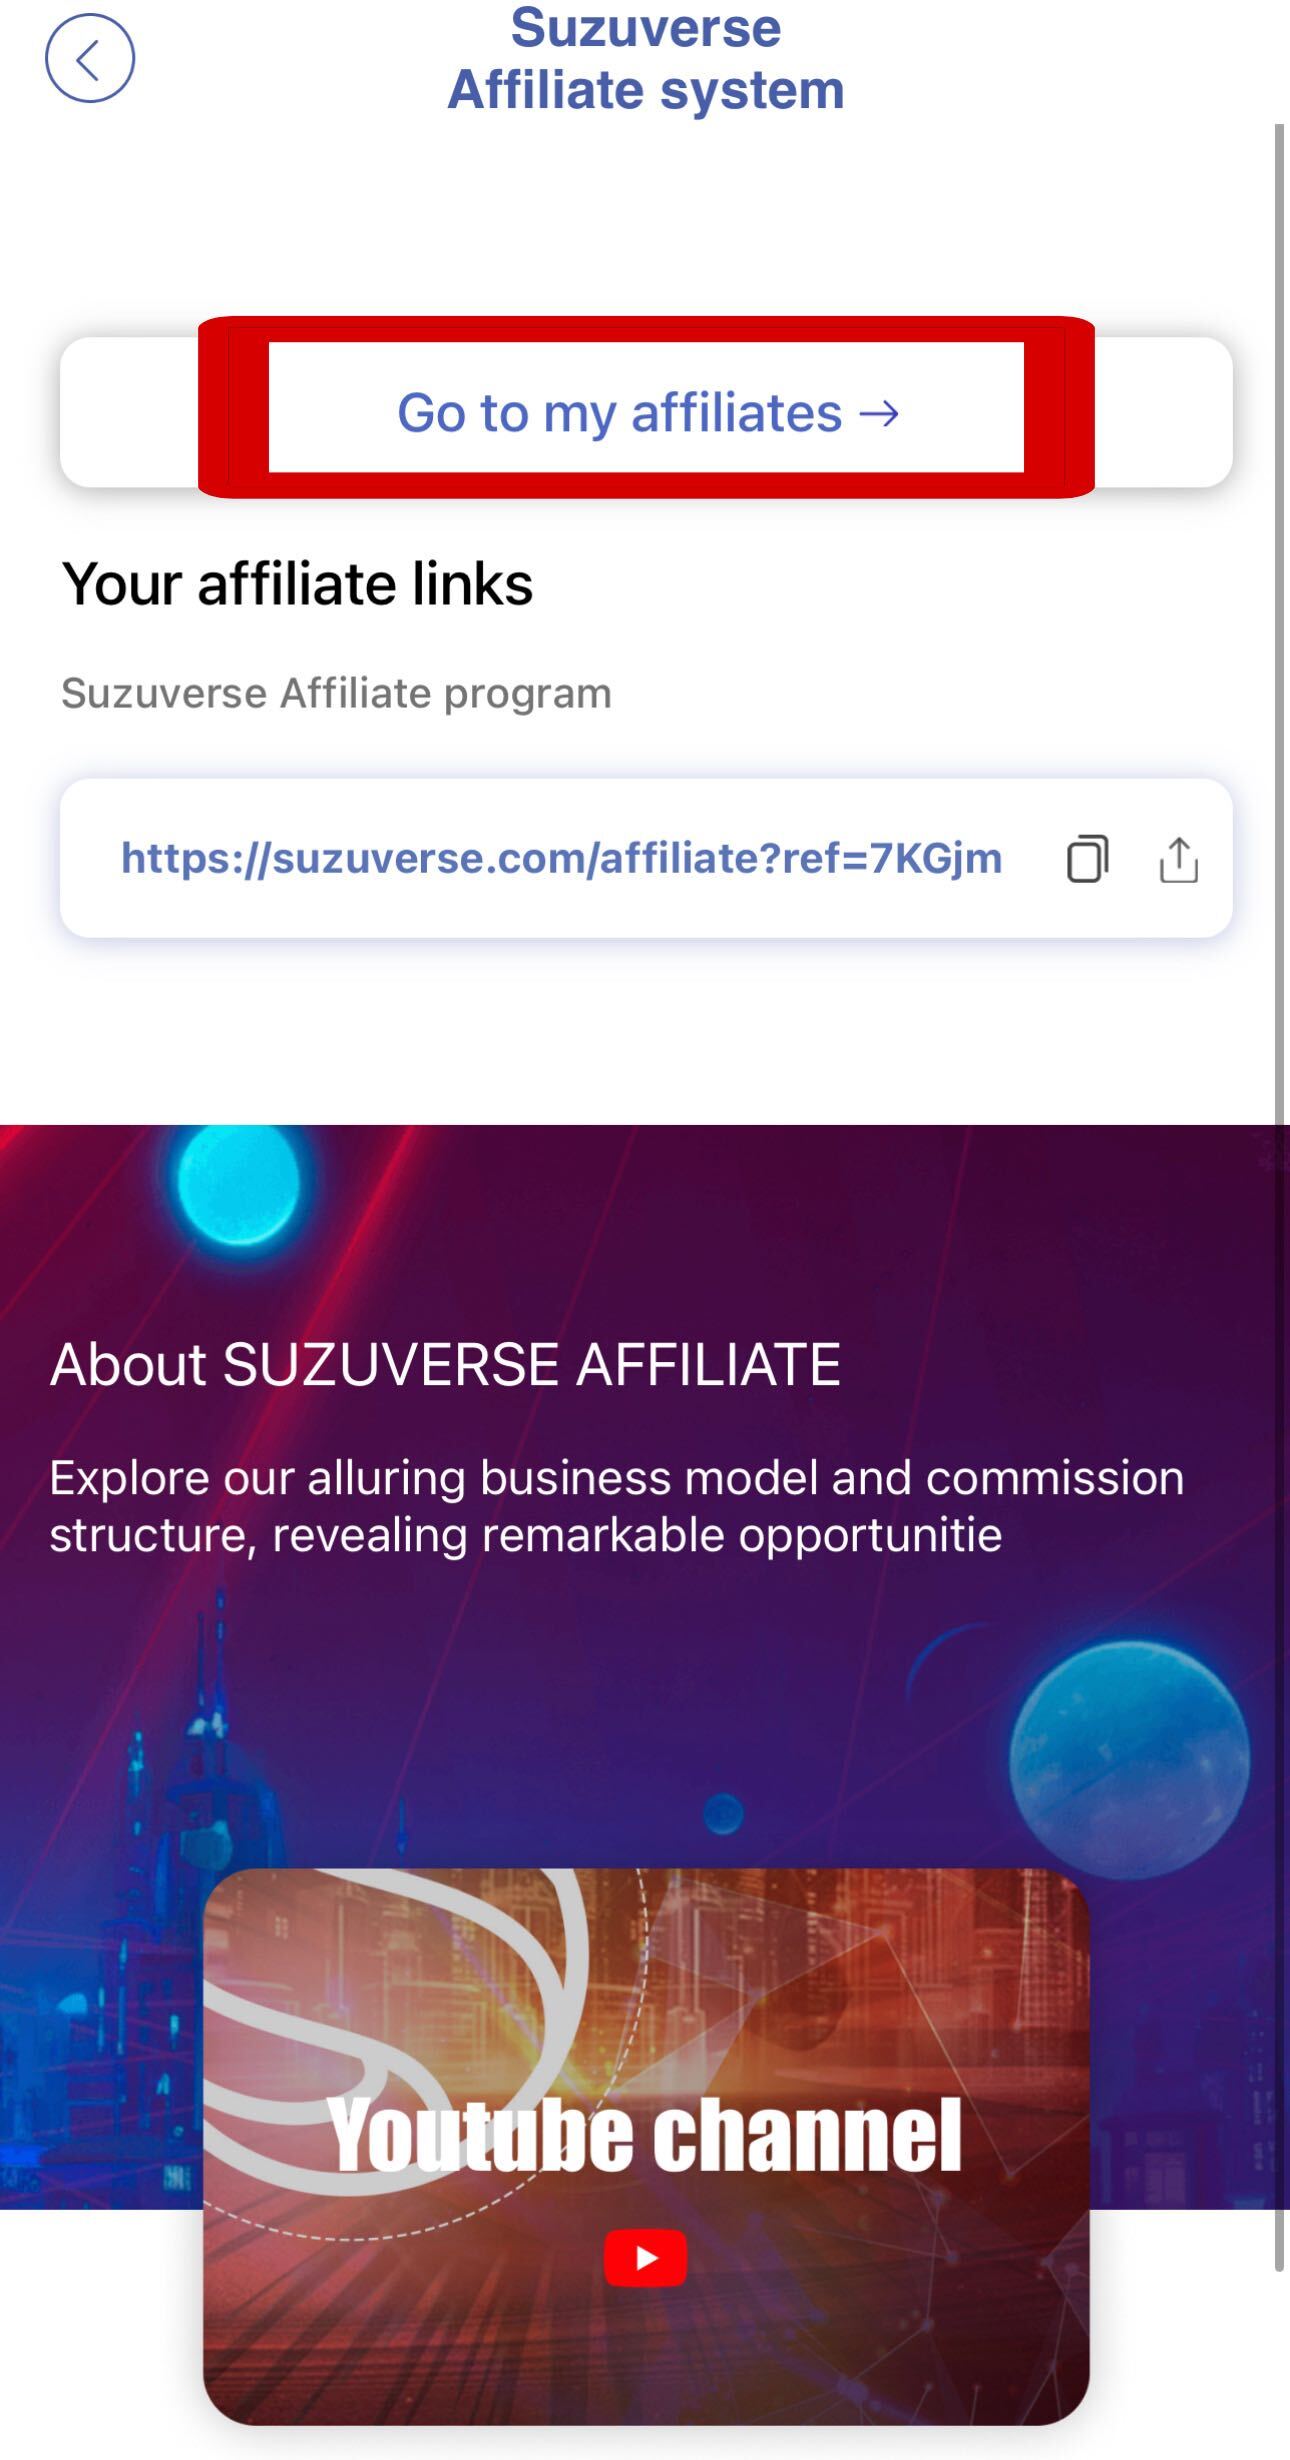Screen dimensions: 1290x2460
Task: Open Go to my affiliates
Action: pos(646,412)
